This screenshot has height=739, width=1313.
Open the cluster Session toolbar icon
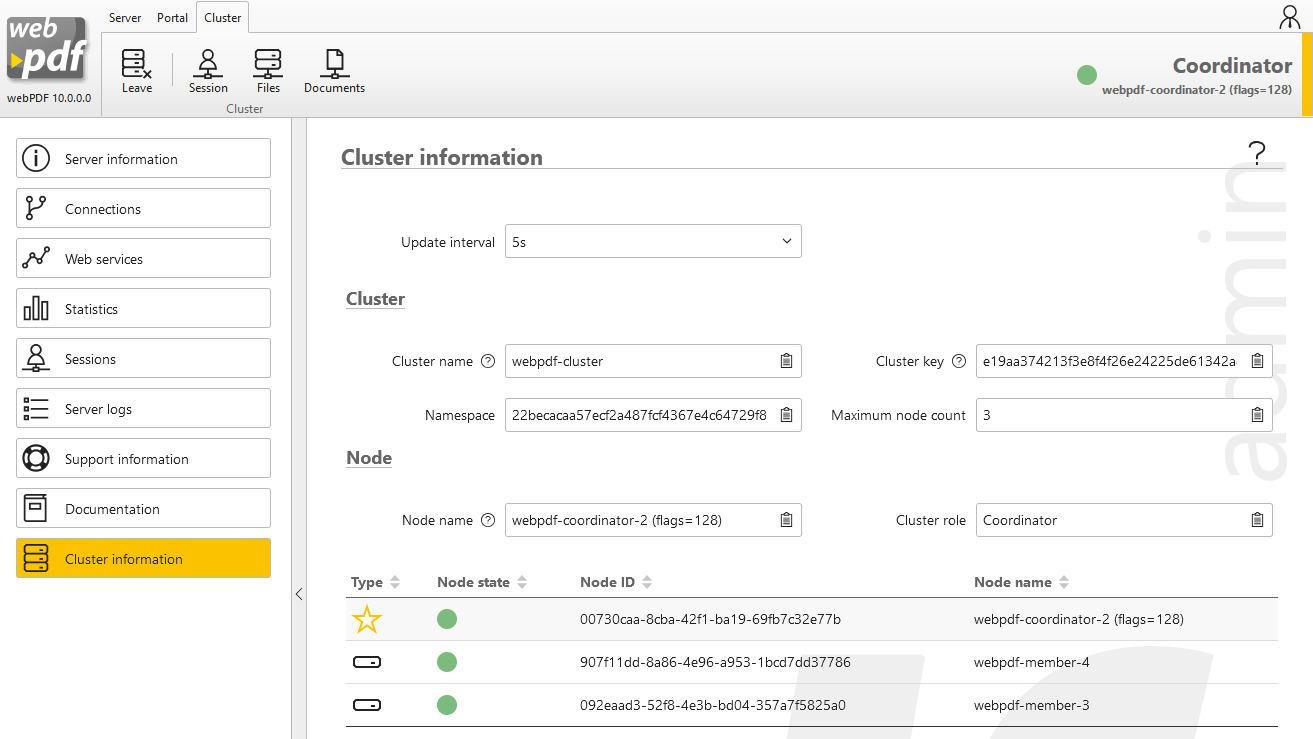208,71
